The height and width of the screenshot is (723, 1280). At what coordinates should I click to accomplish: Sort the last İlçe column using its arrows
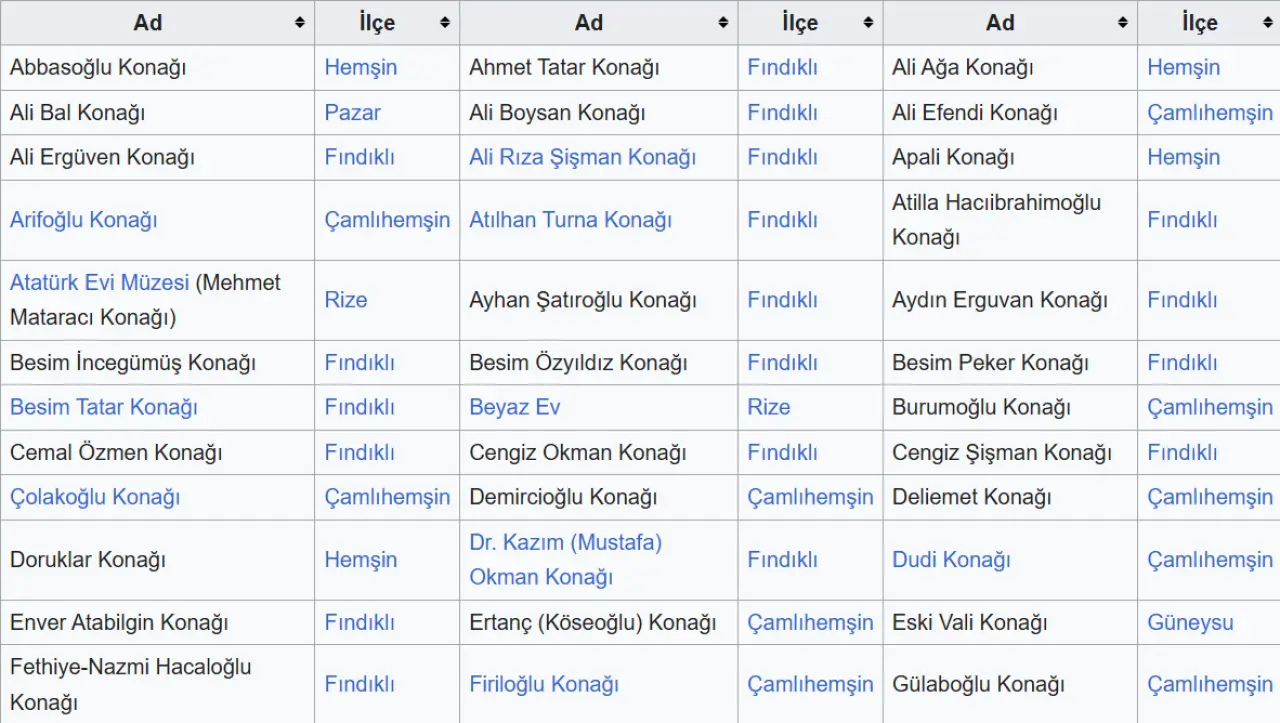pyautogui.click(x=1267, y=23)
